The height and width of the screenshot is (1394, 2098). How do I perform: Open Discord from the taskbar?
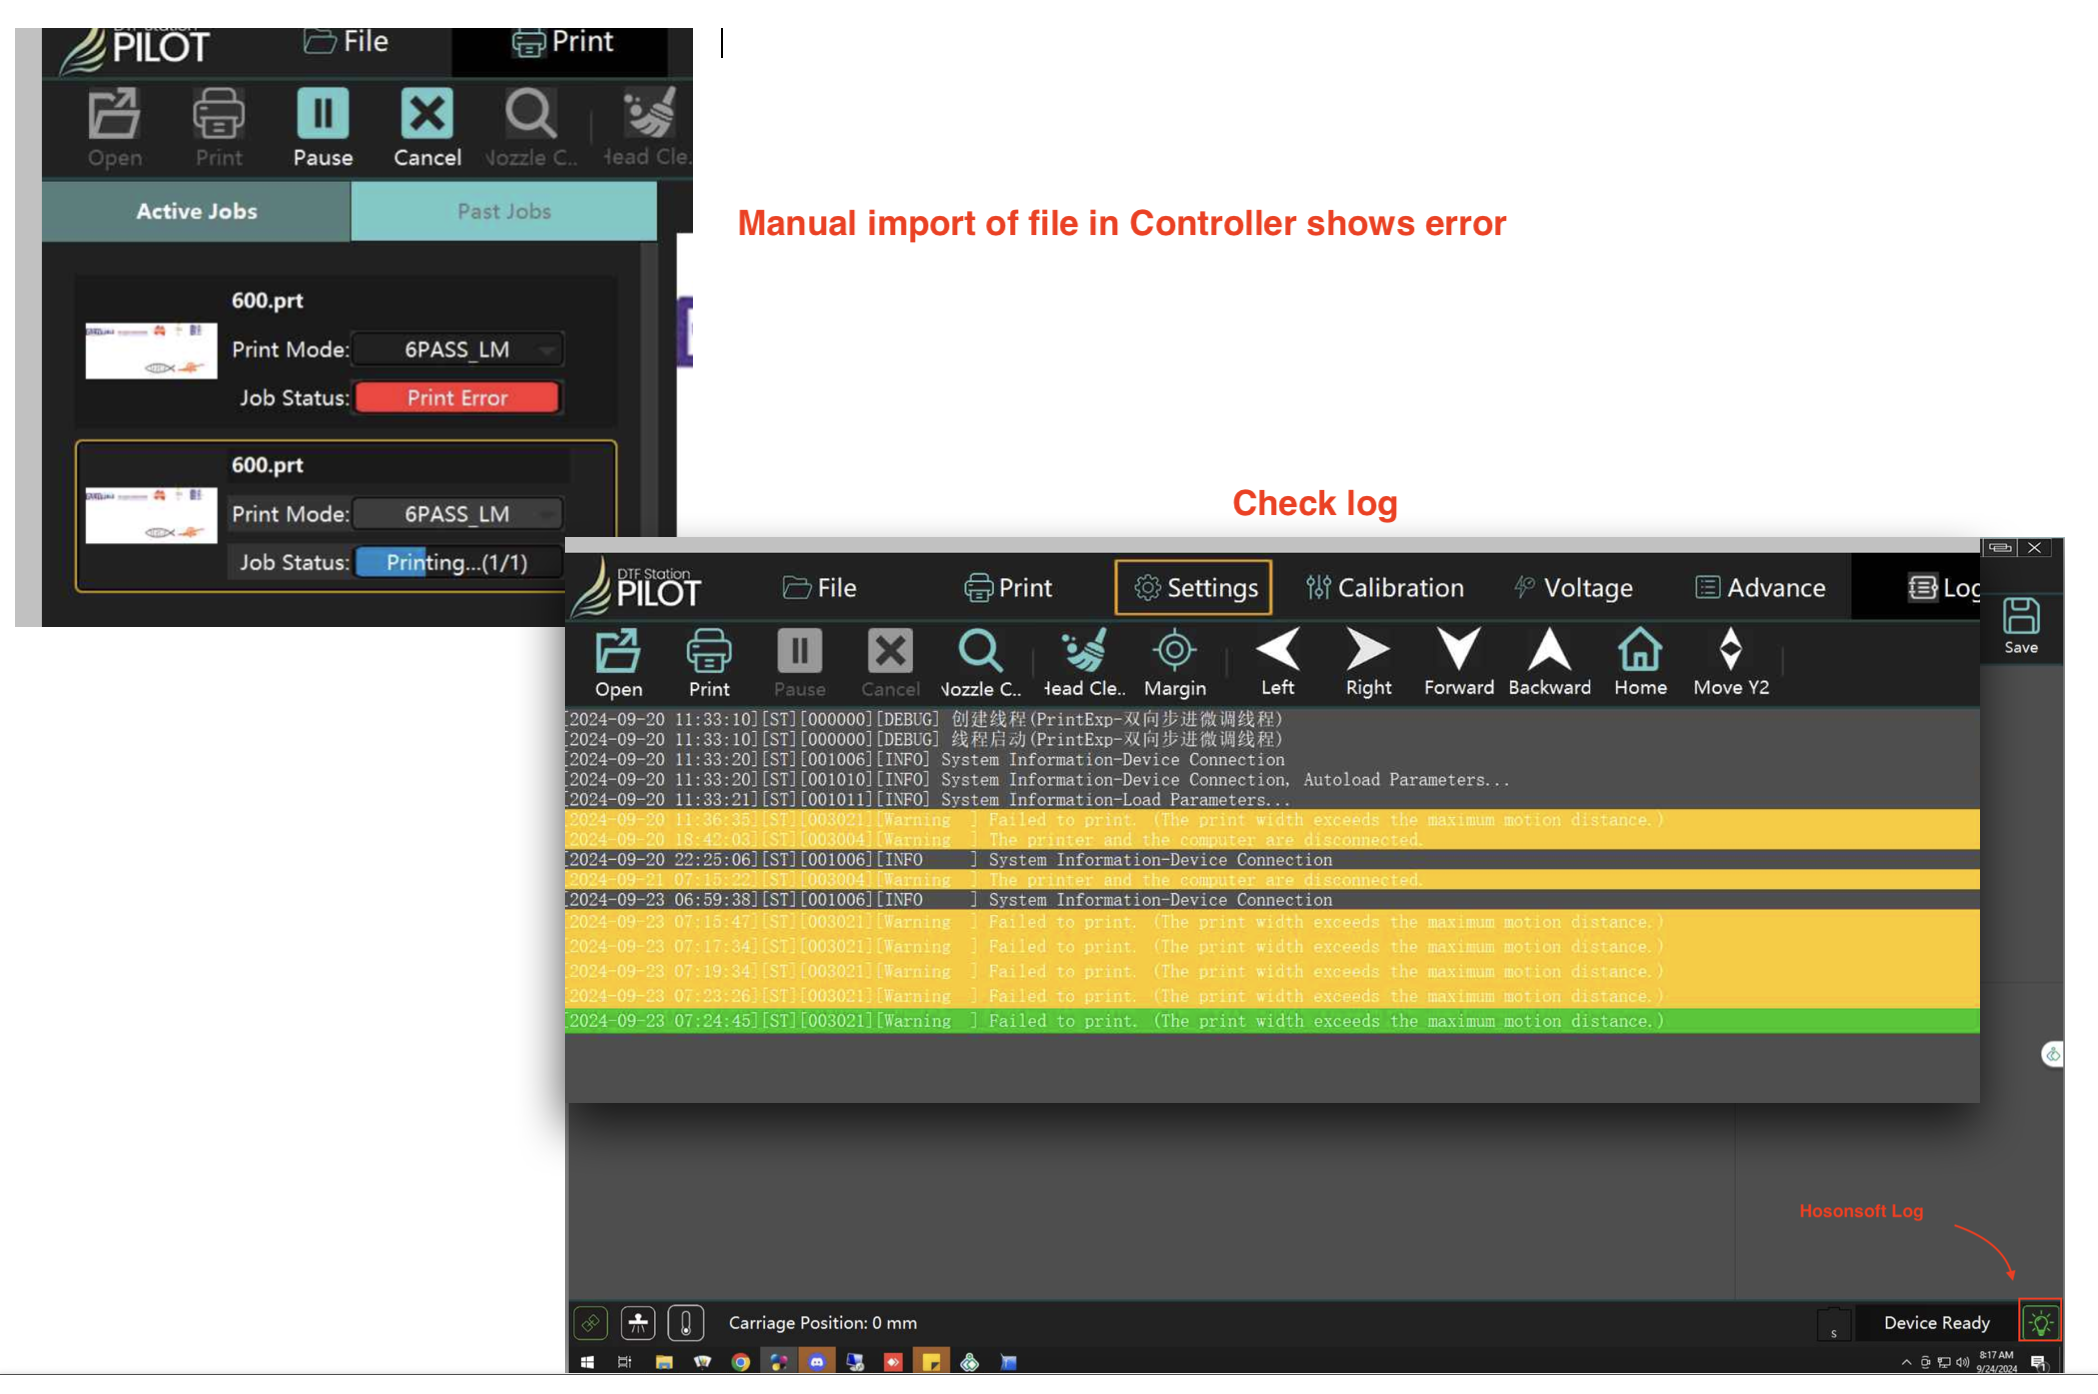[817, 1363]
